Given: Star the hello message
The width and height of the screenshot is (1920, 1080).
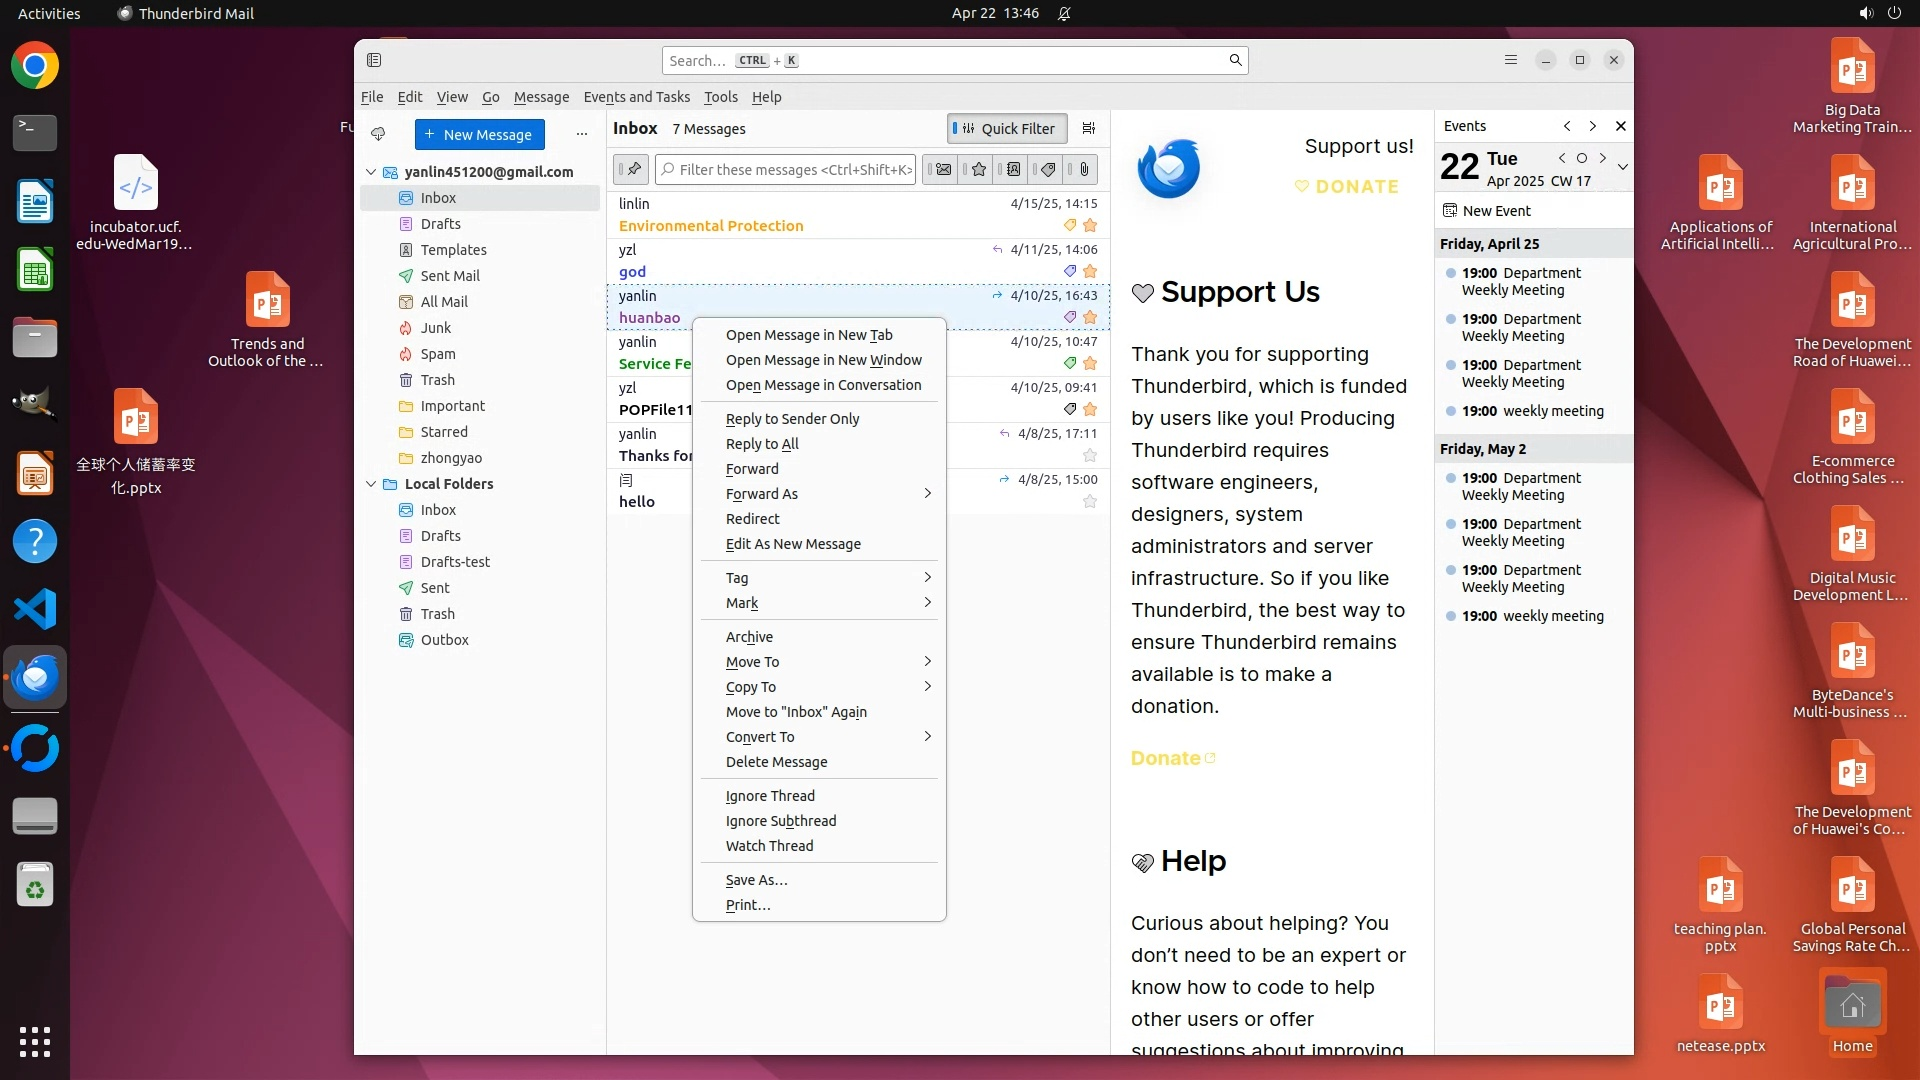Looking at the screenshot, I should [x=1090, y=502].
